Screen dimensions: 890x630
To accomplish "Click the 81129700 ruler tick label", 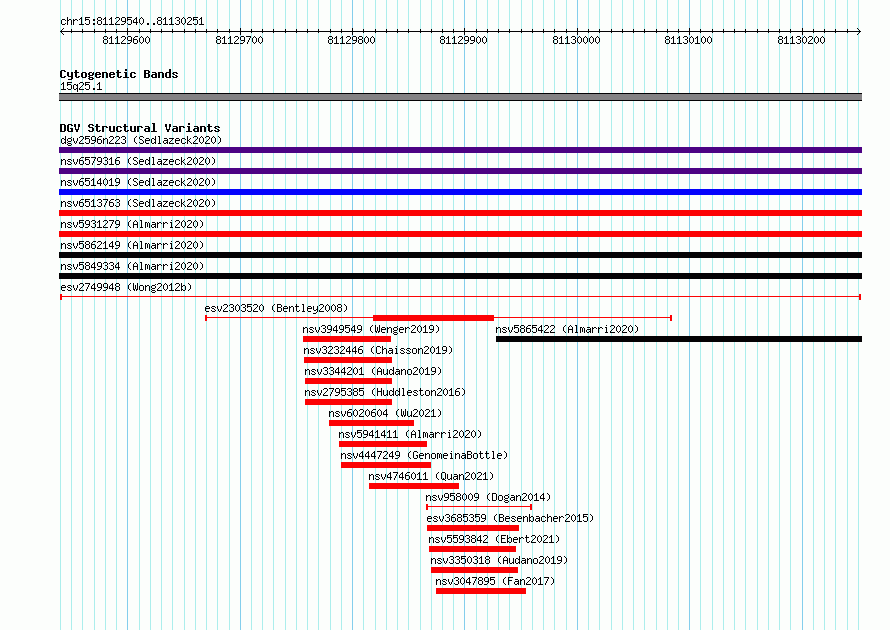I will [240, 40].
